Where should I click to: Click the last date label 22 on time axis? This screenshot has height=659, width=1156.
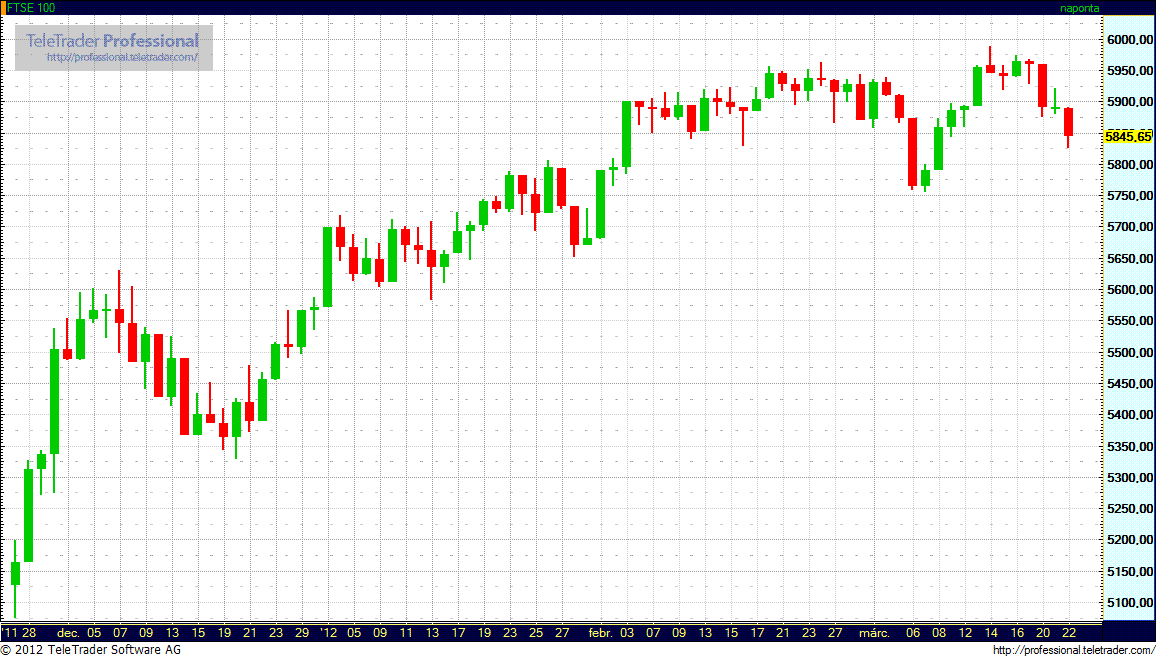pos(1069,633)
